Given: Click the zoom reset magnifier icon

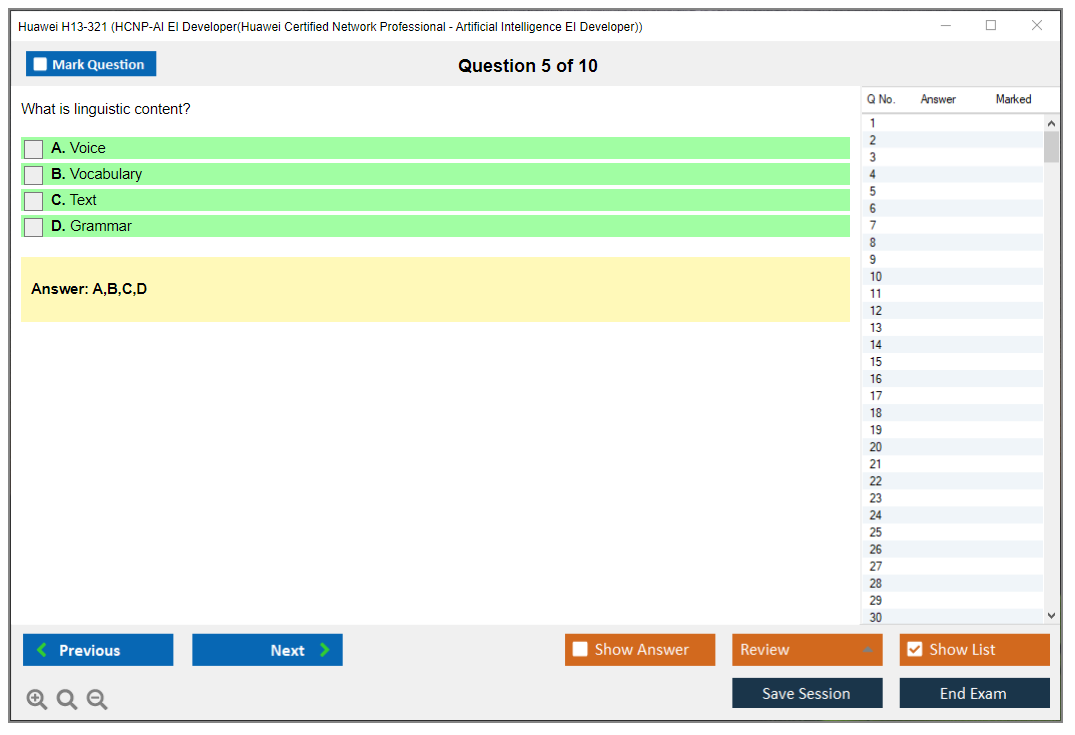Looking at the screenshot, I should tap(67, 700).
